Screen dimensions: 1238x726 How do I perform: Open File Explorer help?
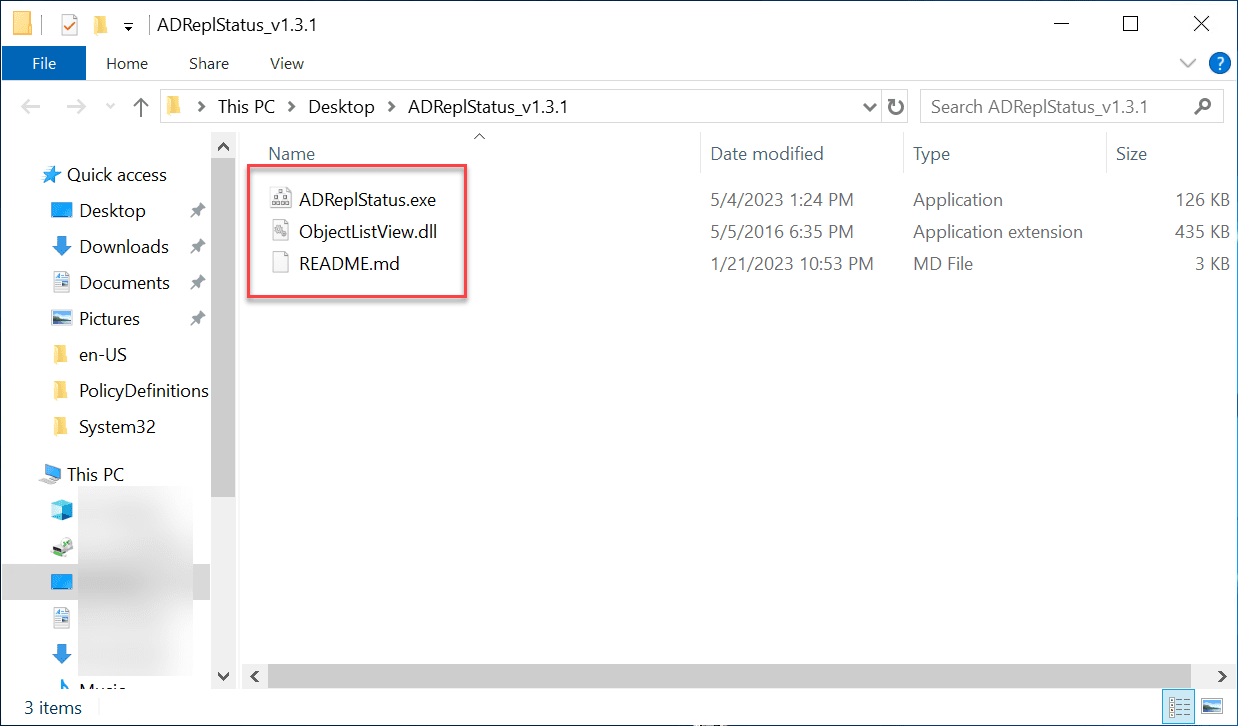click(1219, 62)
